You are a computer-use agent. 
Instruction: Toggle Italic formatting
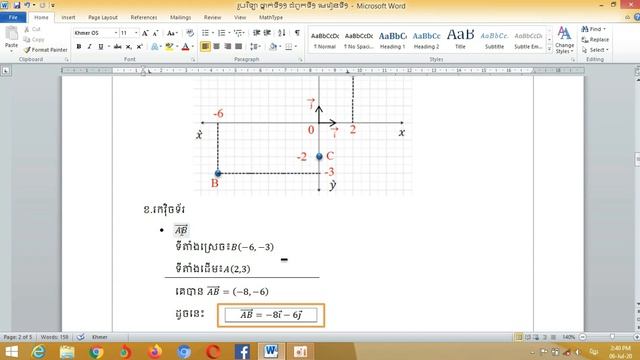89,47
